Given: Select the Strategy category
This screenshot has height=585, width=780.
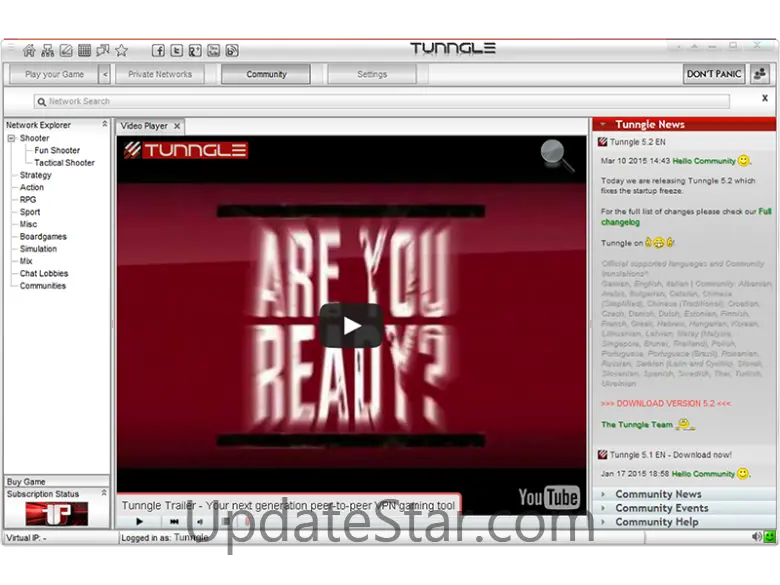Looking at the screenshot, I should coord(36,175).
